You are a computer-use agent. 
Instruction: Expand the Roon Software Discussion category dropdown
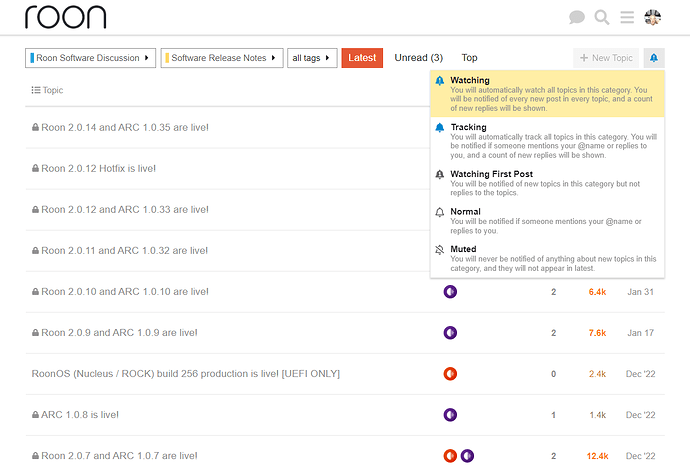point(90,58)
